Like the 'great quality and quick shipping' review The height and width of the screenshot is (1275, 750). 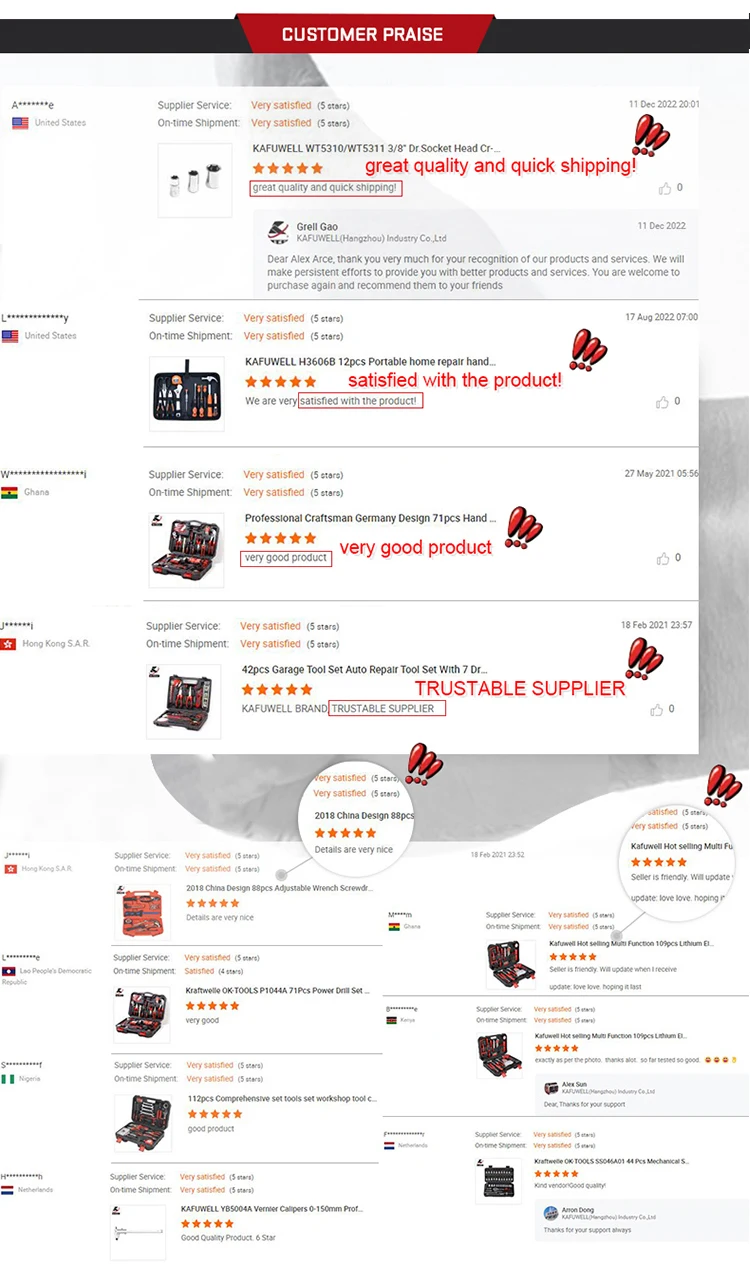click(665, 188)
